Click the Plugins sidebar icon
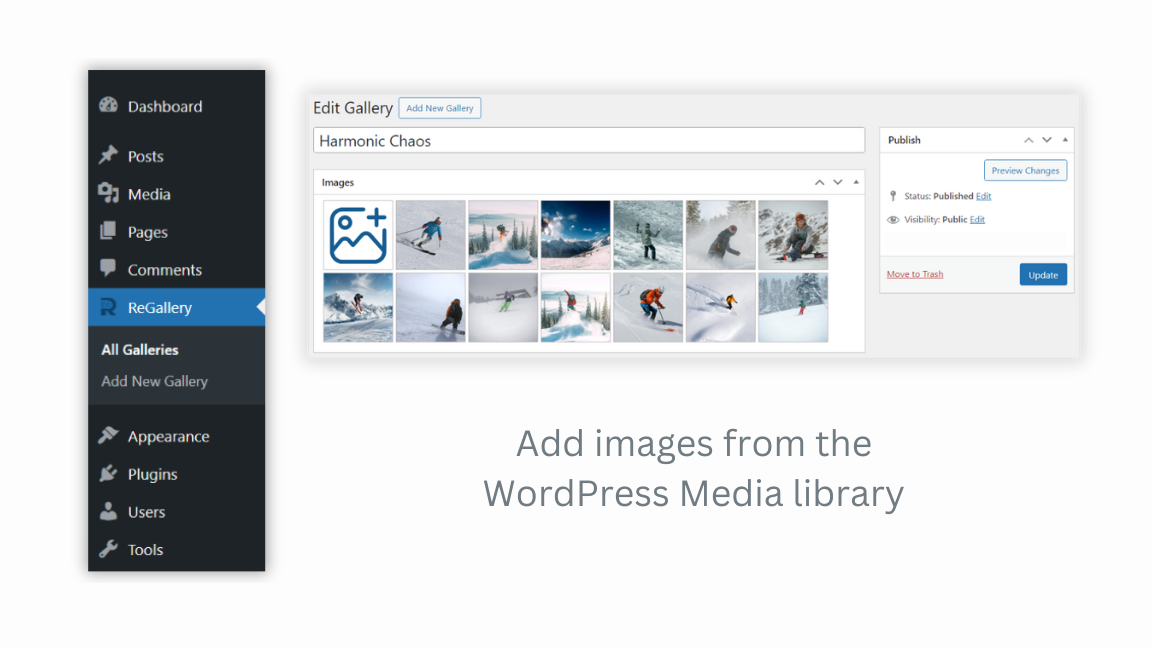The height and width of the screenshot is (648, 1152). coord(108,474)
